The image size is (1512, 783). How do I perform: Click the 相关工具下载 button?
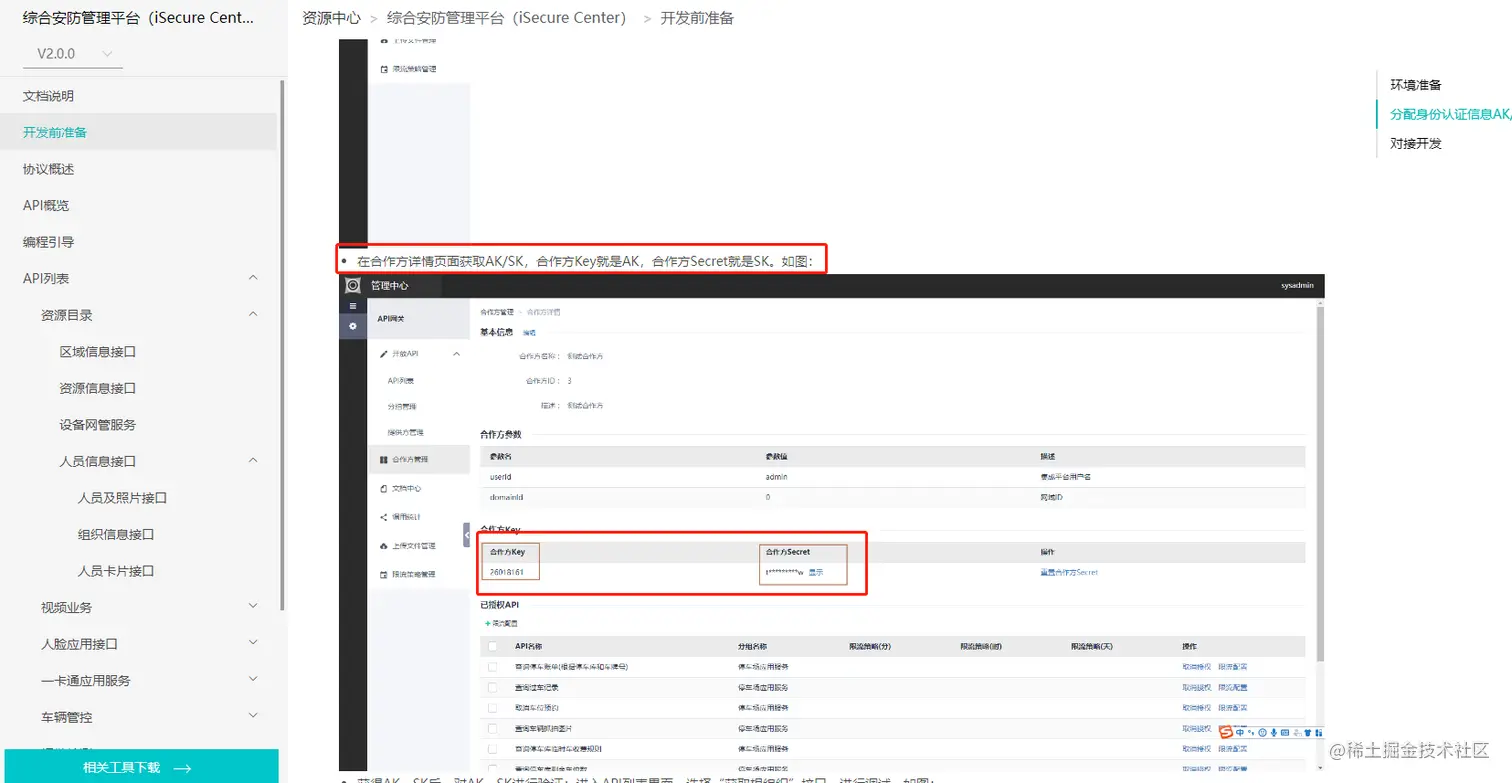click(139, 767)
